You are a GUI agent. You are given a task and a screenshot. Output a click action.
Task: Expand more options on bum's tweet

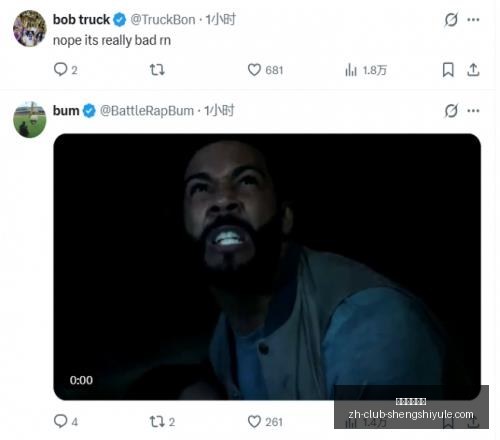[473, 111]
